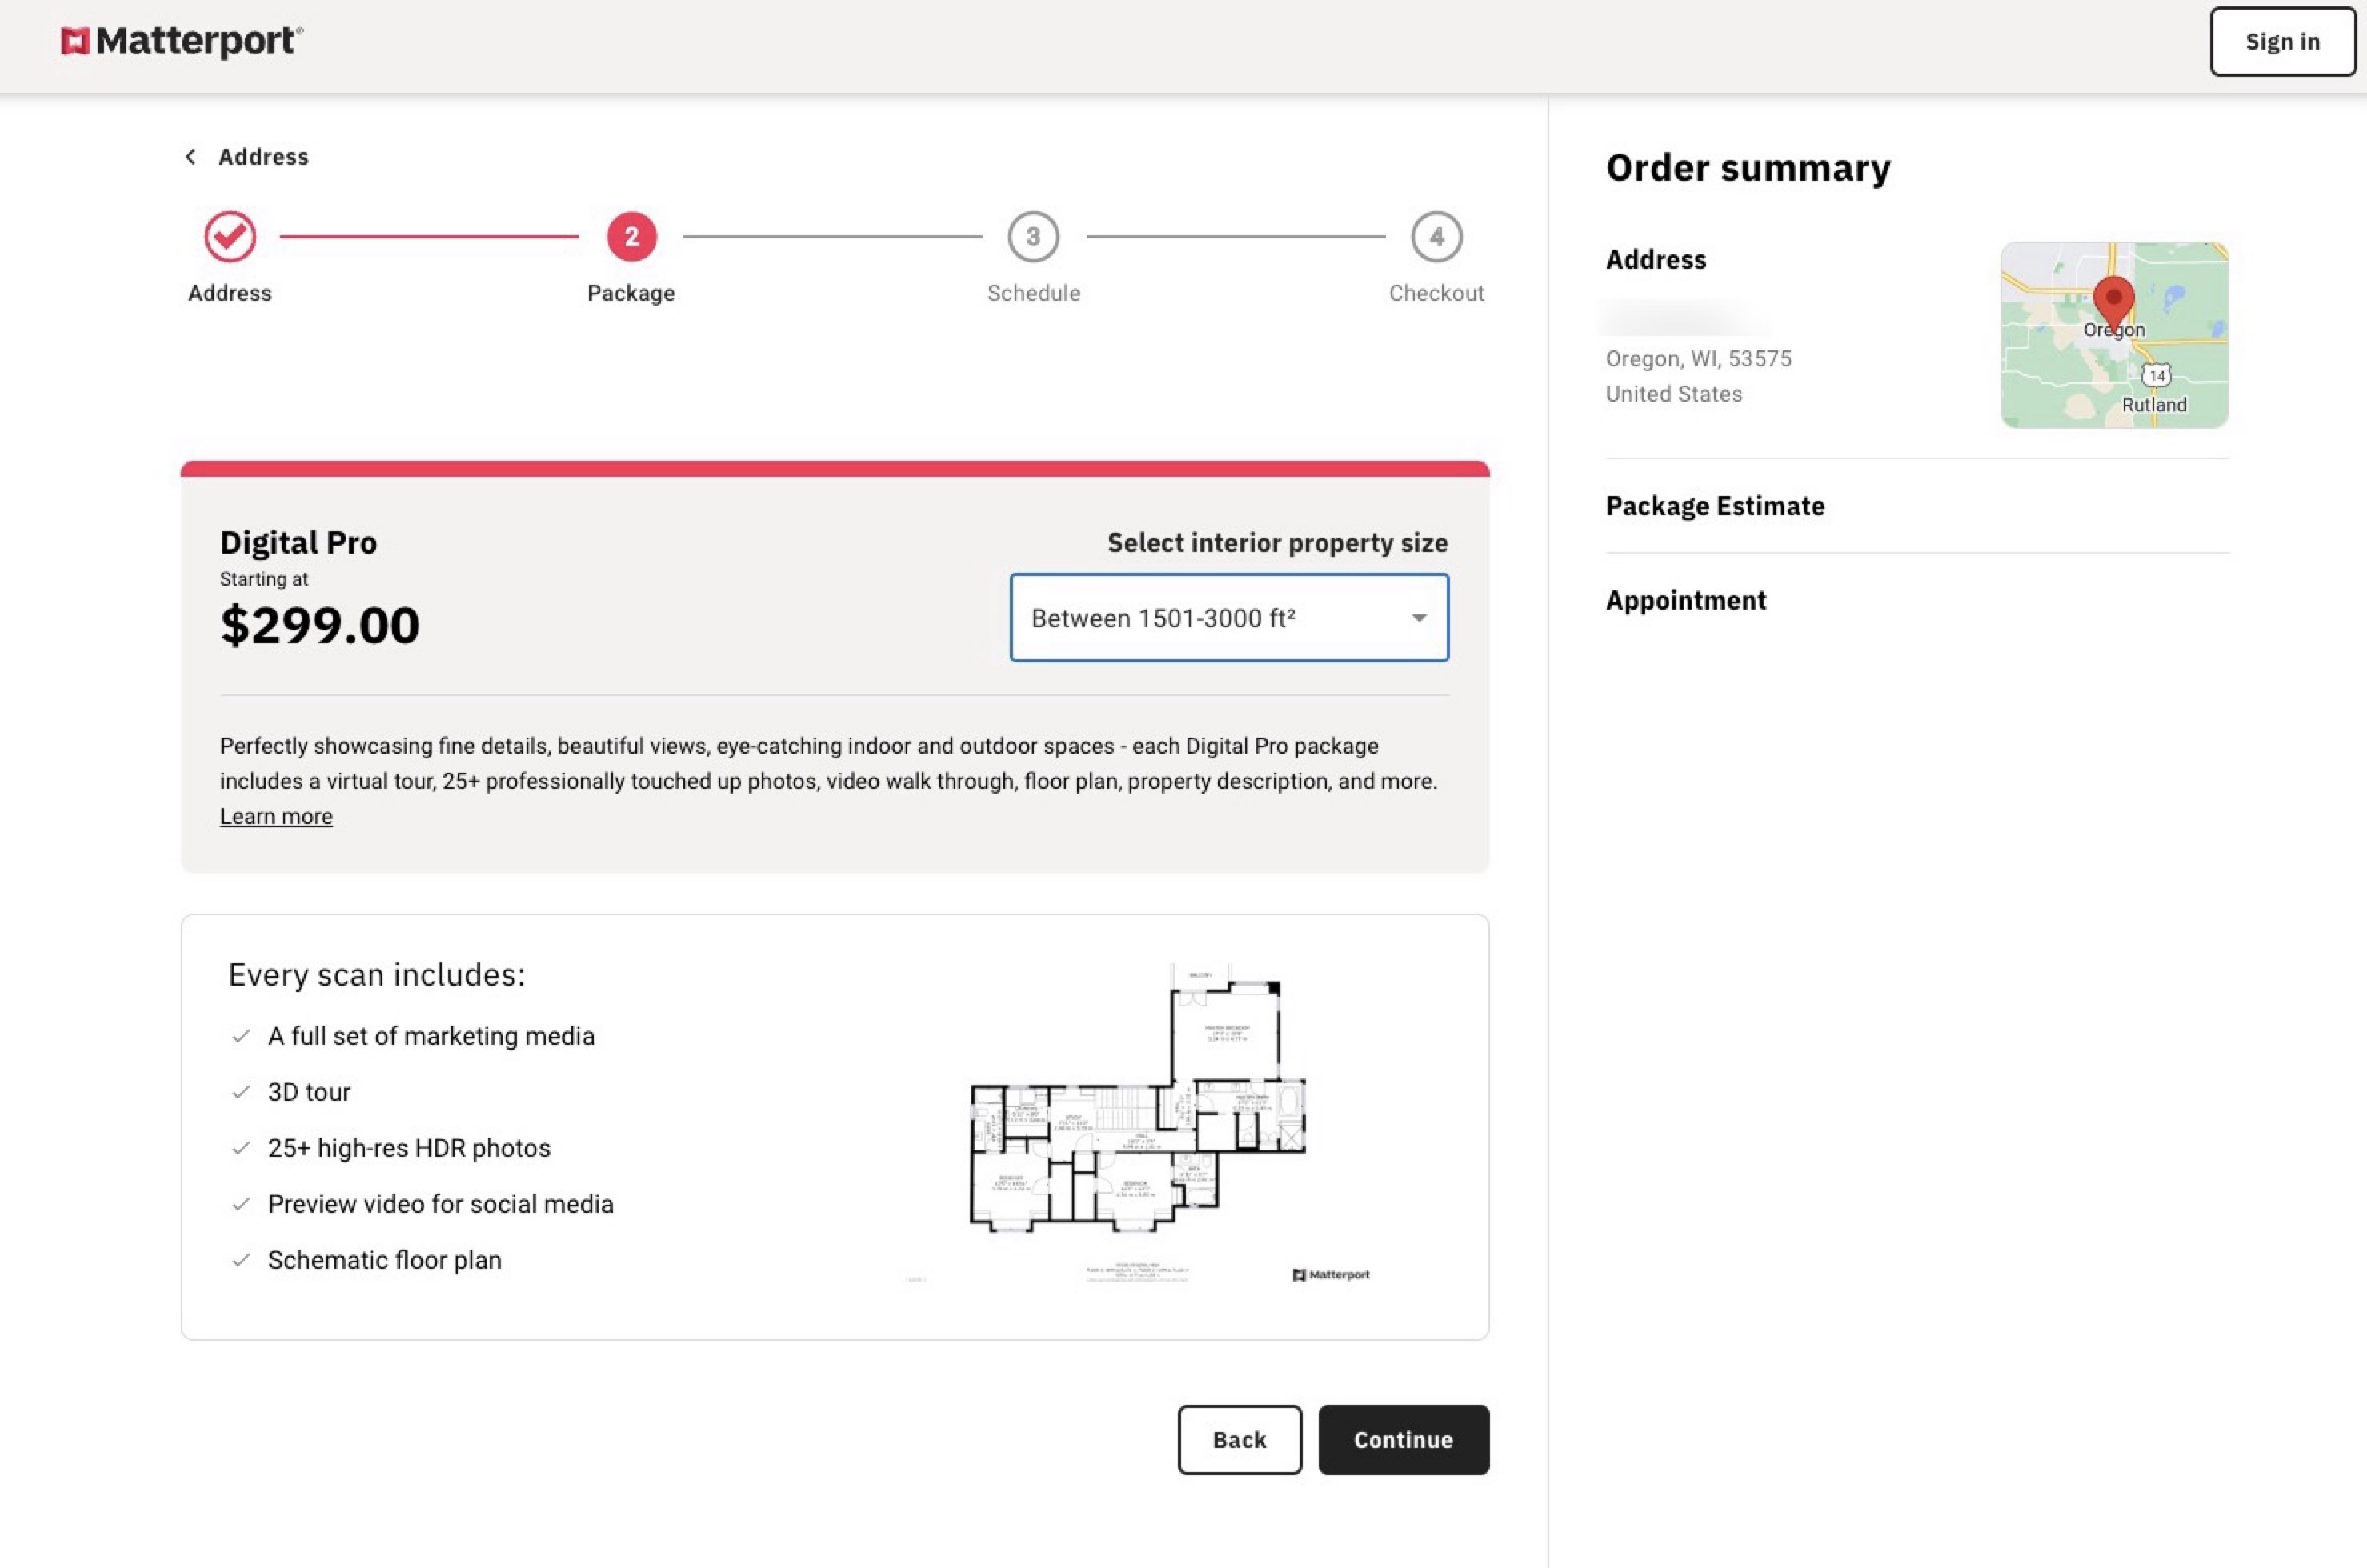The width and height of the screenshot is (2367, 1568).
Task: Click the Matterport logo
Action: 182,41
